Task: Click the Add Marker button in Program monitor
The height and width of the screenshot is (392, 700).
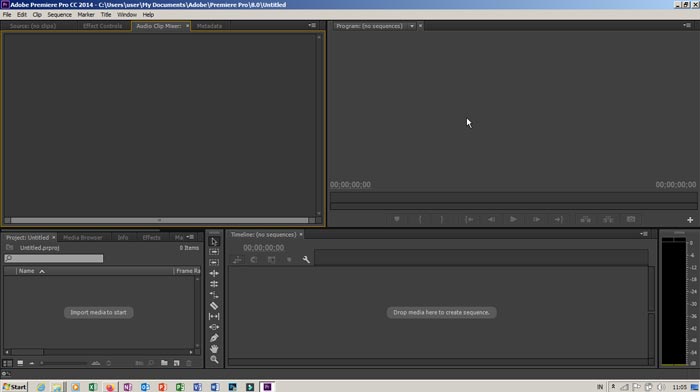Action: 396,220
